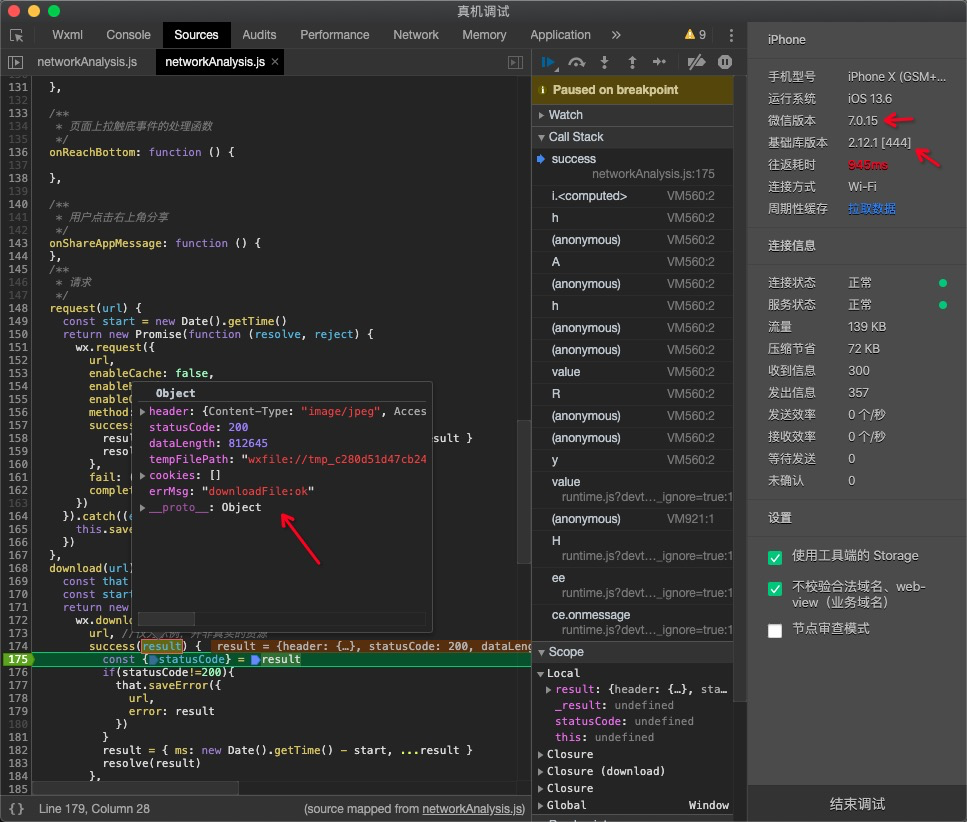The height and width of the screenshot is (822, 967).
Task: Step out of current function
Action: pyautogui.click(x=632, y=62)
